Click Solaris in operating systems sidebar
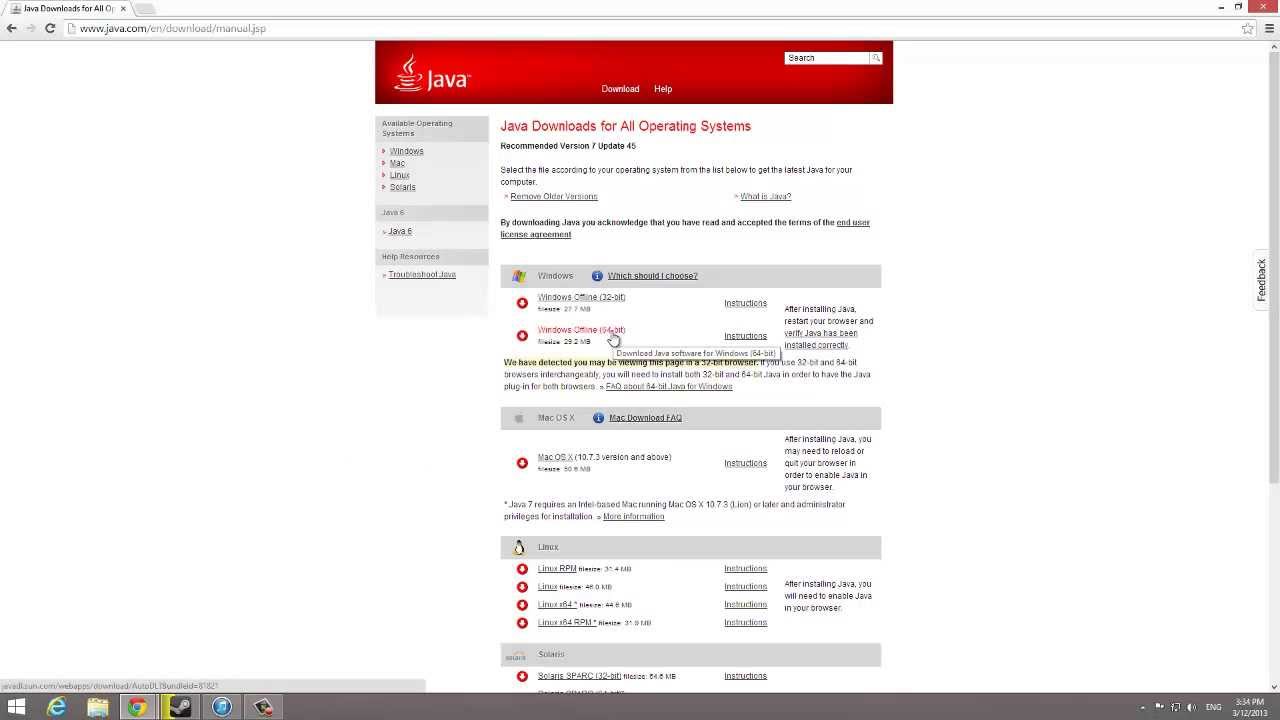Image resolution: width=1280 pixels, height=720 pixels. (403, 187)
